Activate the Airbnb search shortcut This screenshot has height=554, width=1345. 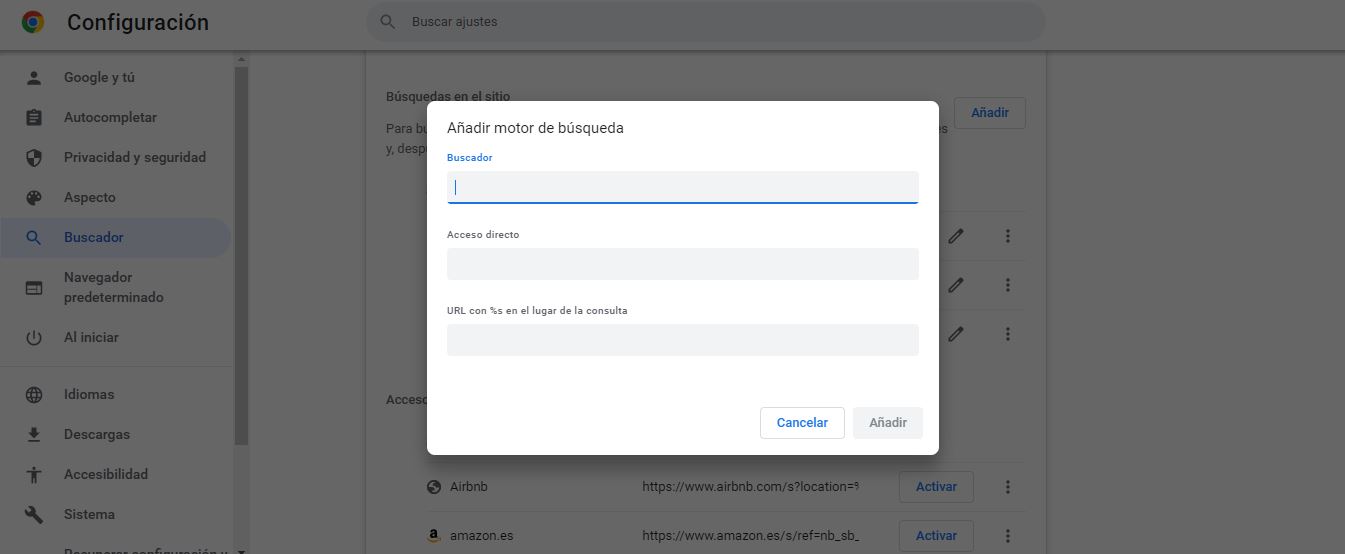[936, 487]
